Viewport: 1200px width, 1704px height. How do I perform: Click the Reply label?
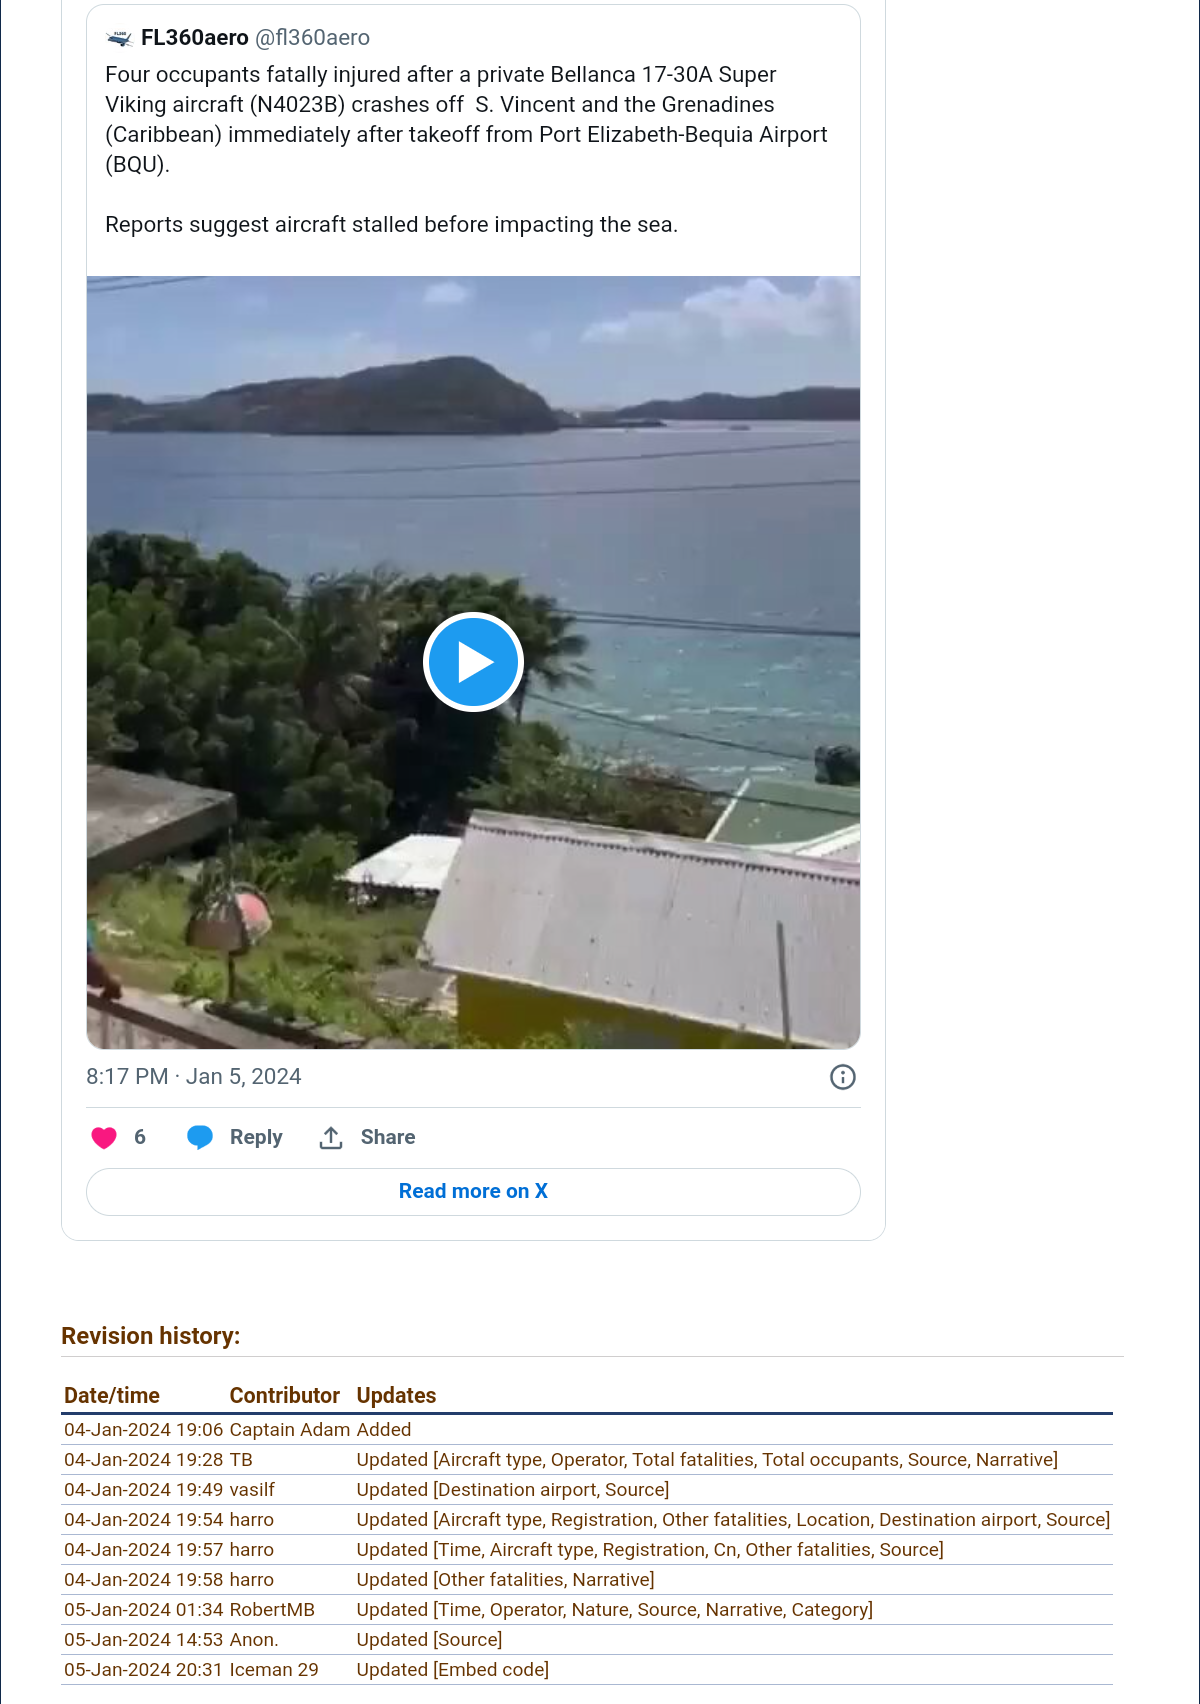(256, 1137)
